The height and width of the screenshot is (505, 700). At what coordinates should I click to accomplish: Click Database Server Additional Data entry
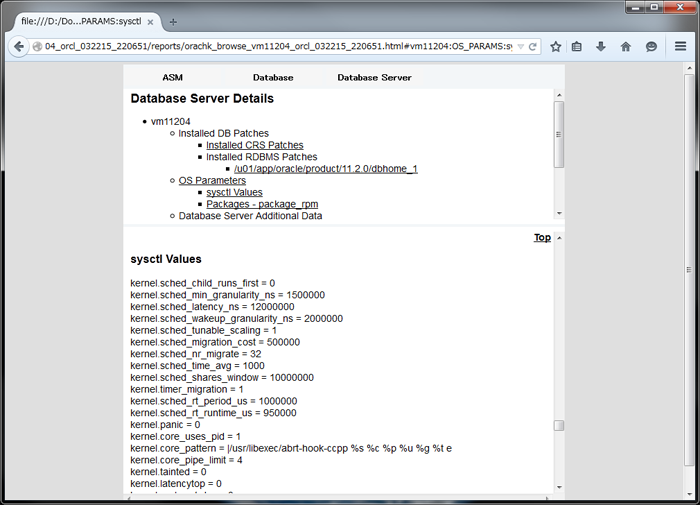(x=250, y=216)
